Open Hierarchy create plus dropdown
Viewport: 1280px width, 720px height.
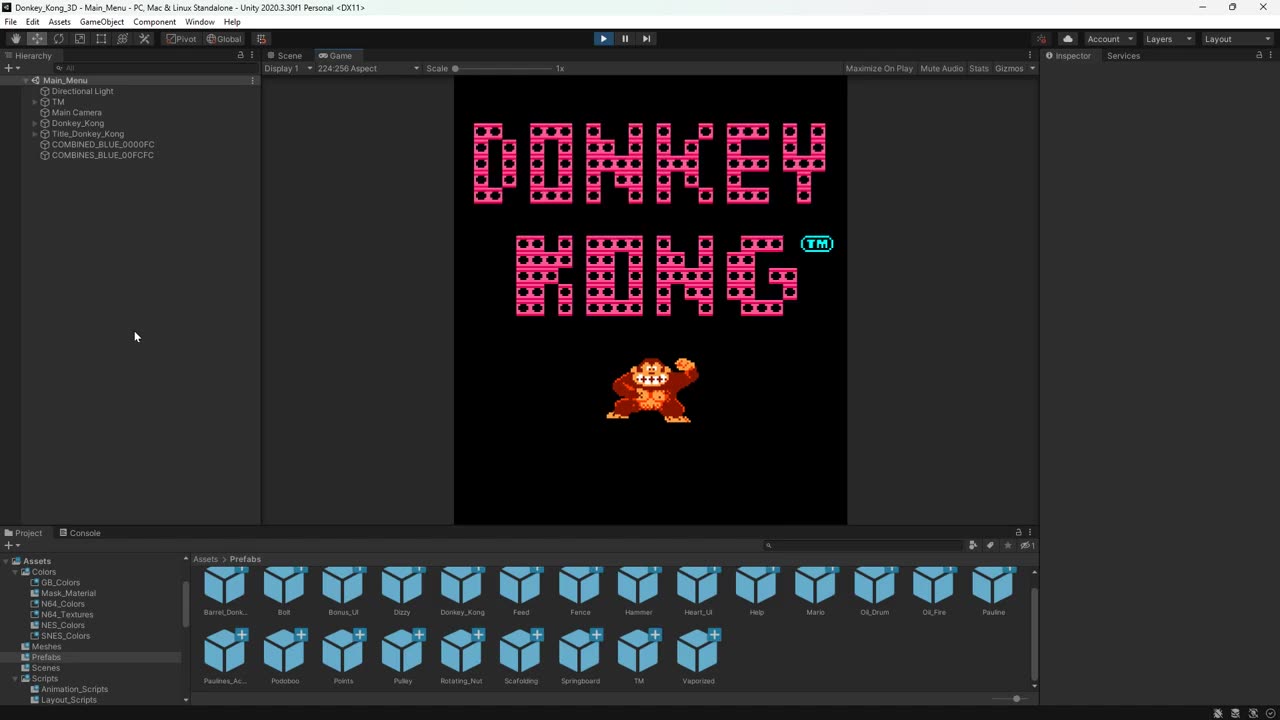pos(12,68)
